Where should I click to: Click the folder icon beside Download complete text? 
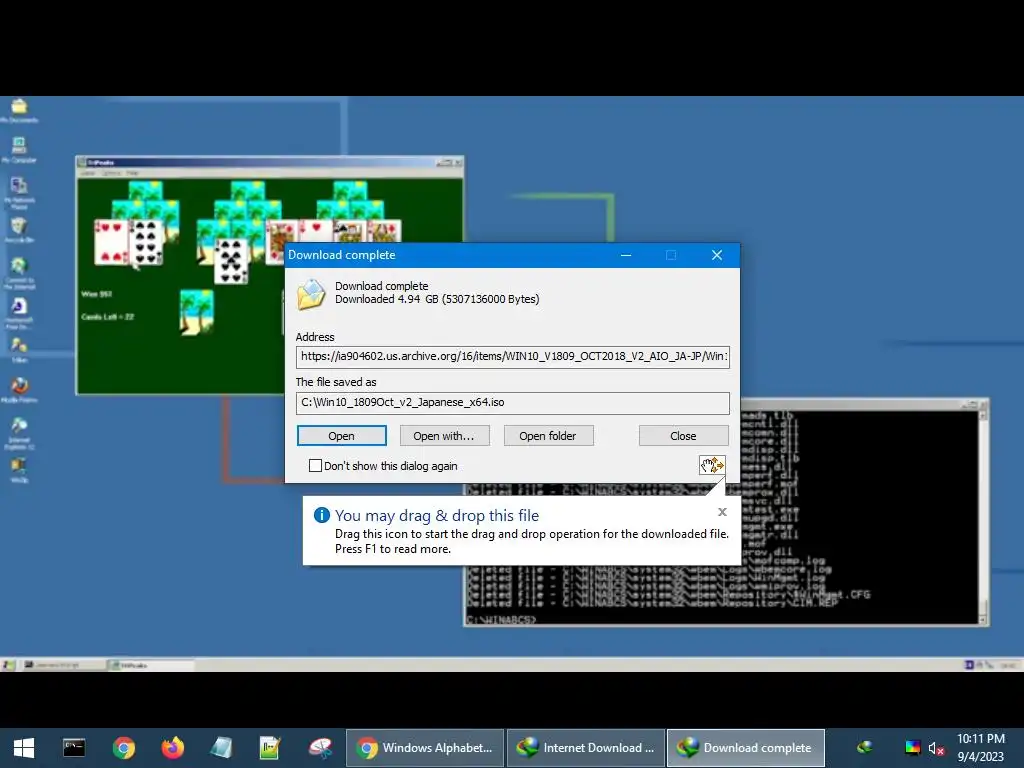pos(311,294)
